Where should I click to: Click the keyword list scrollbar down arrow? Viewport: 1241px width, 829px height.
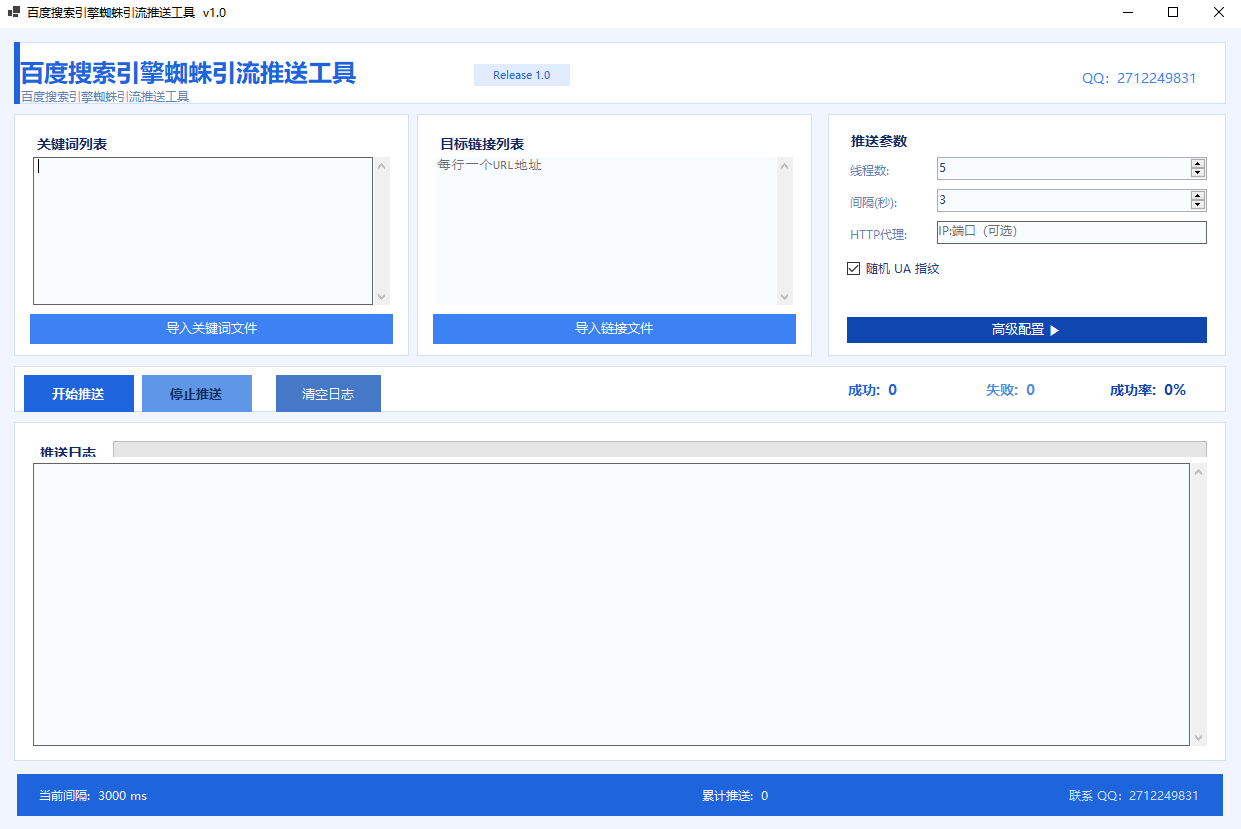pos(381,296)
